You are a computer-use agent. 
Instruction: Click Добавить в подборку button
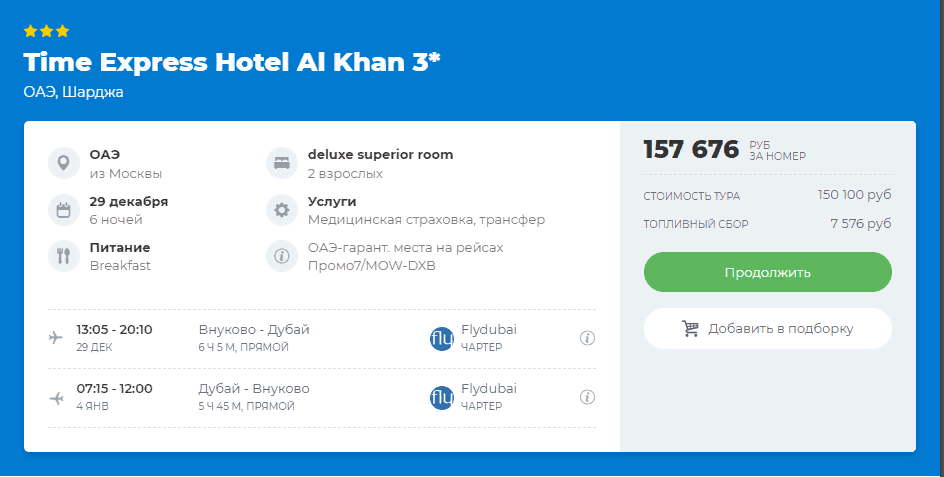pos(767,328)
